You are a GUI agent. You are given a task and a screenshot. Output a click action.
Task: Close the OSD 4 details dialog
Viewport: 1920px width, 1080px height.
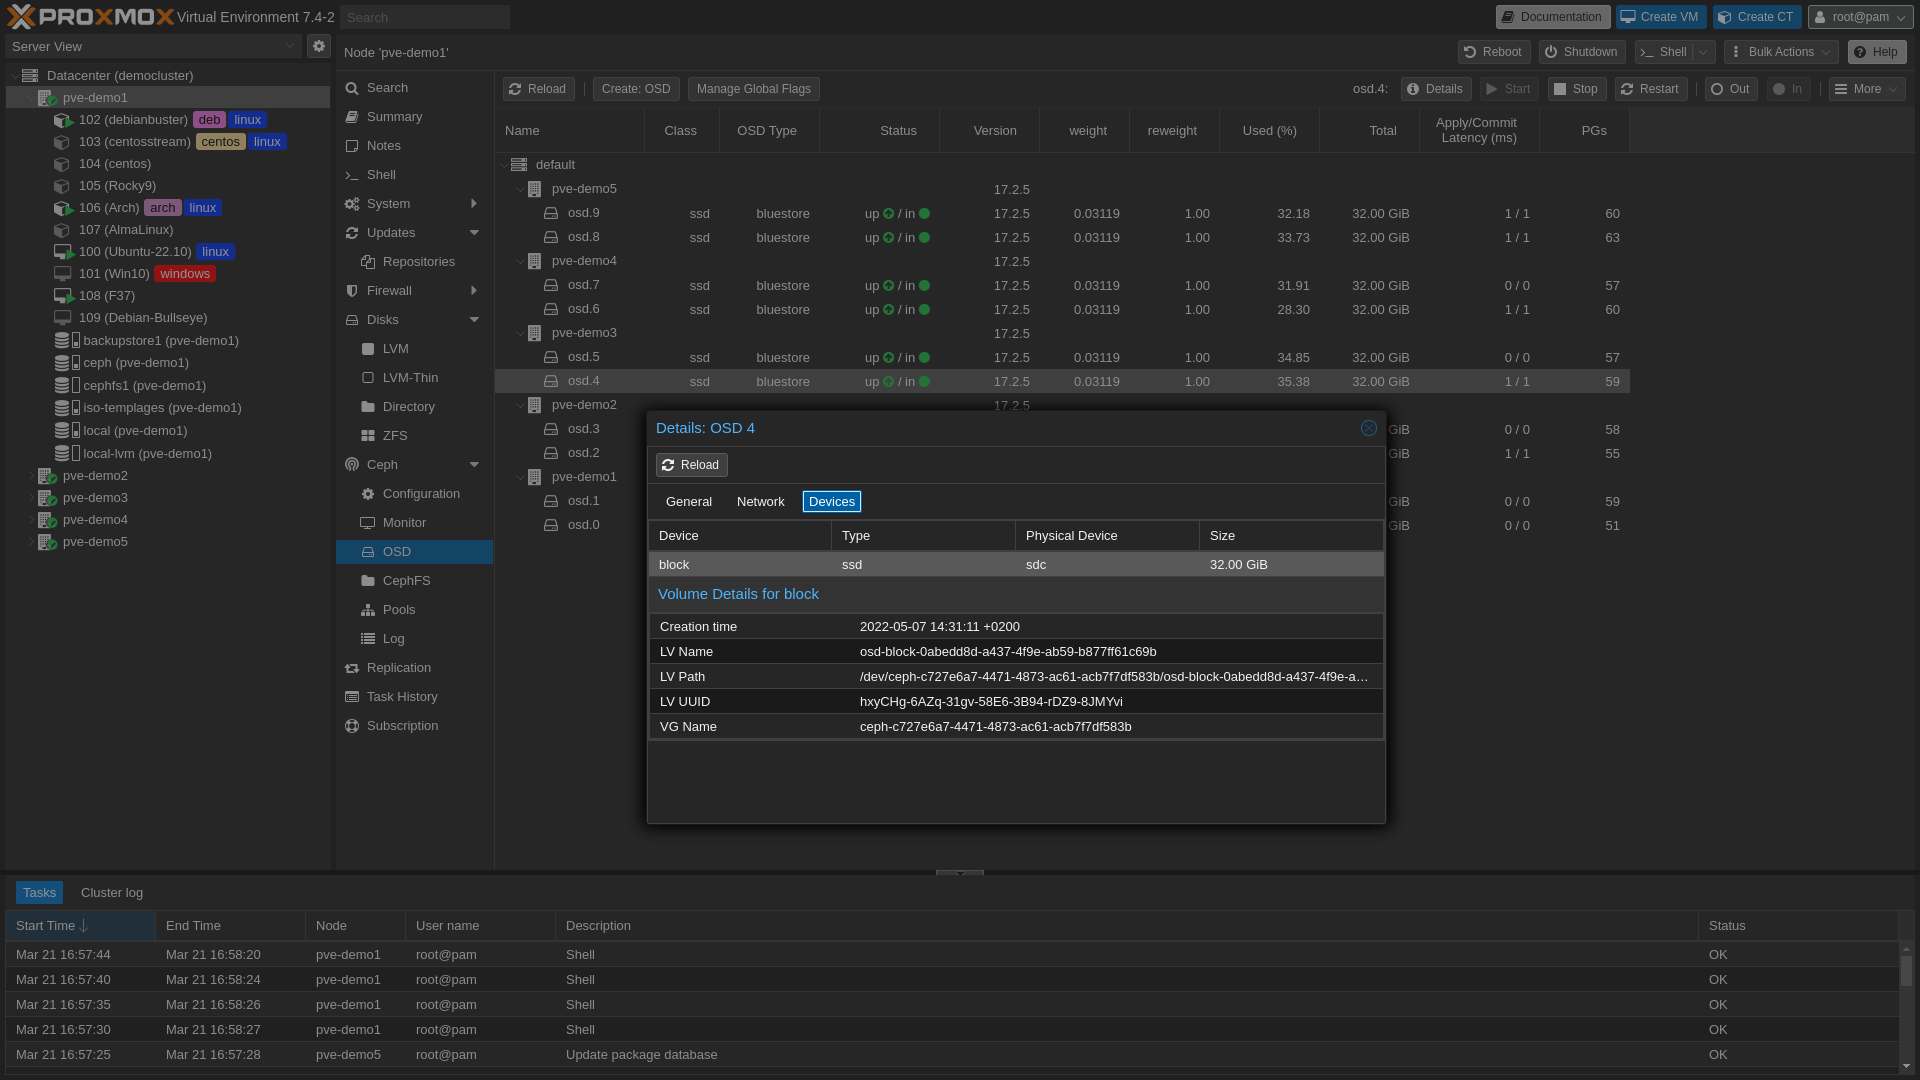pos(1368,428)
